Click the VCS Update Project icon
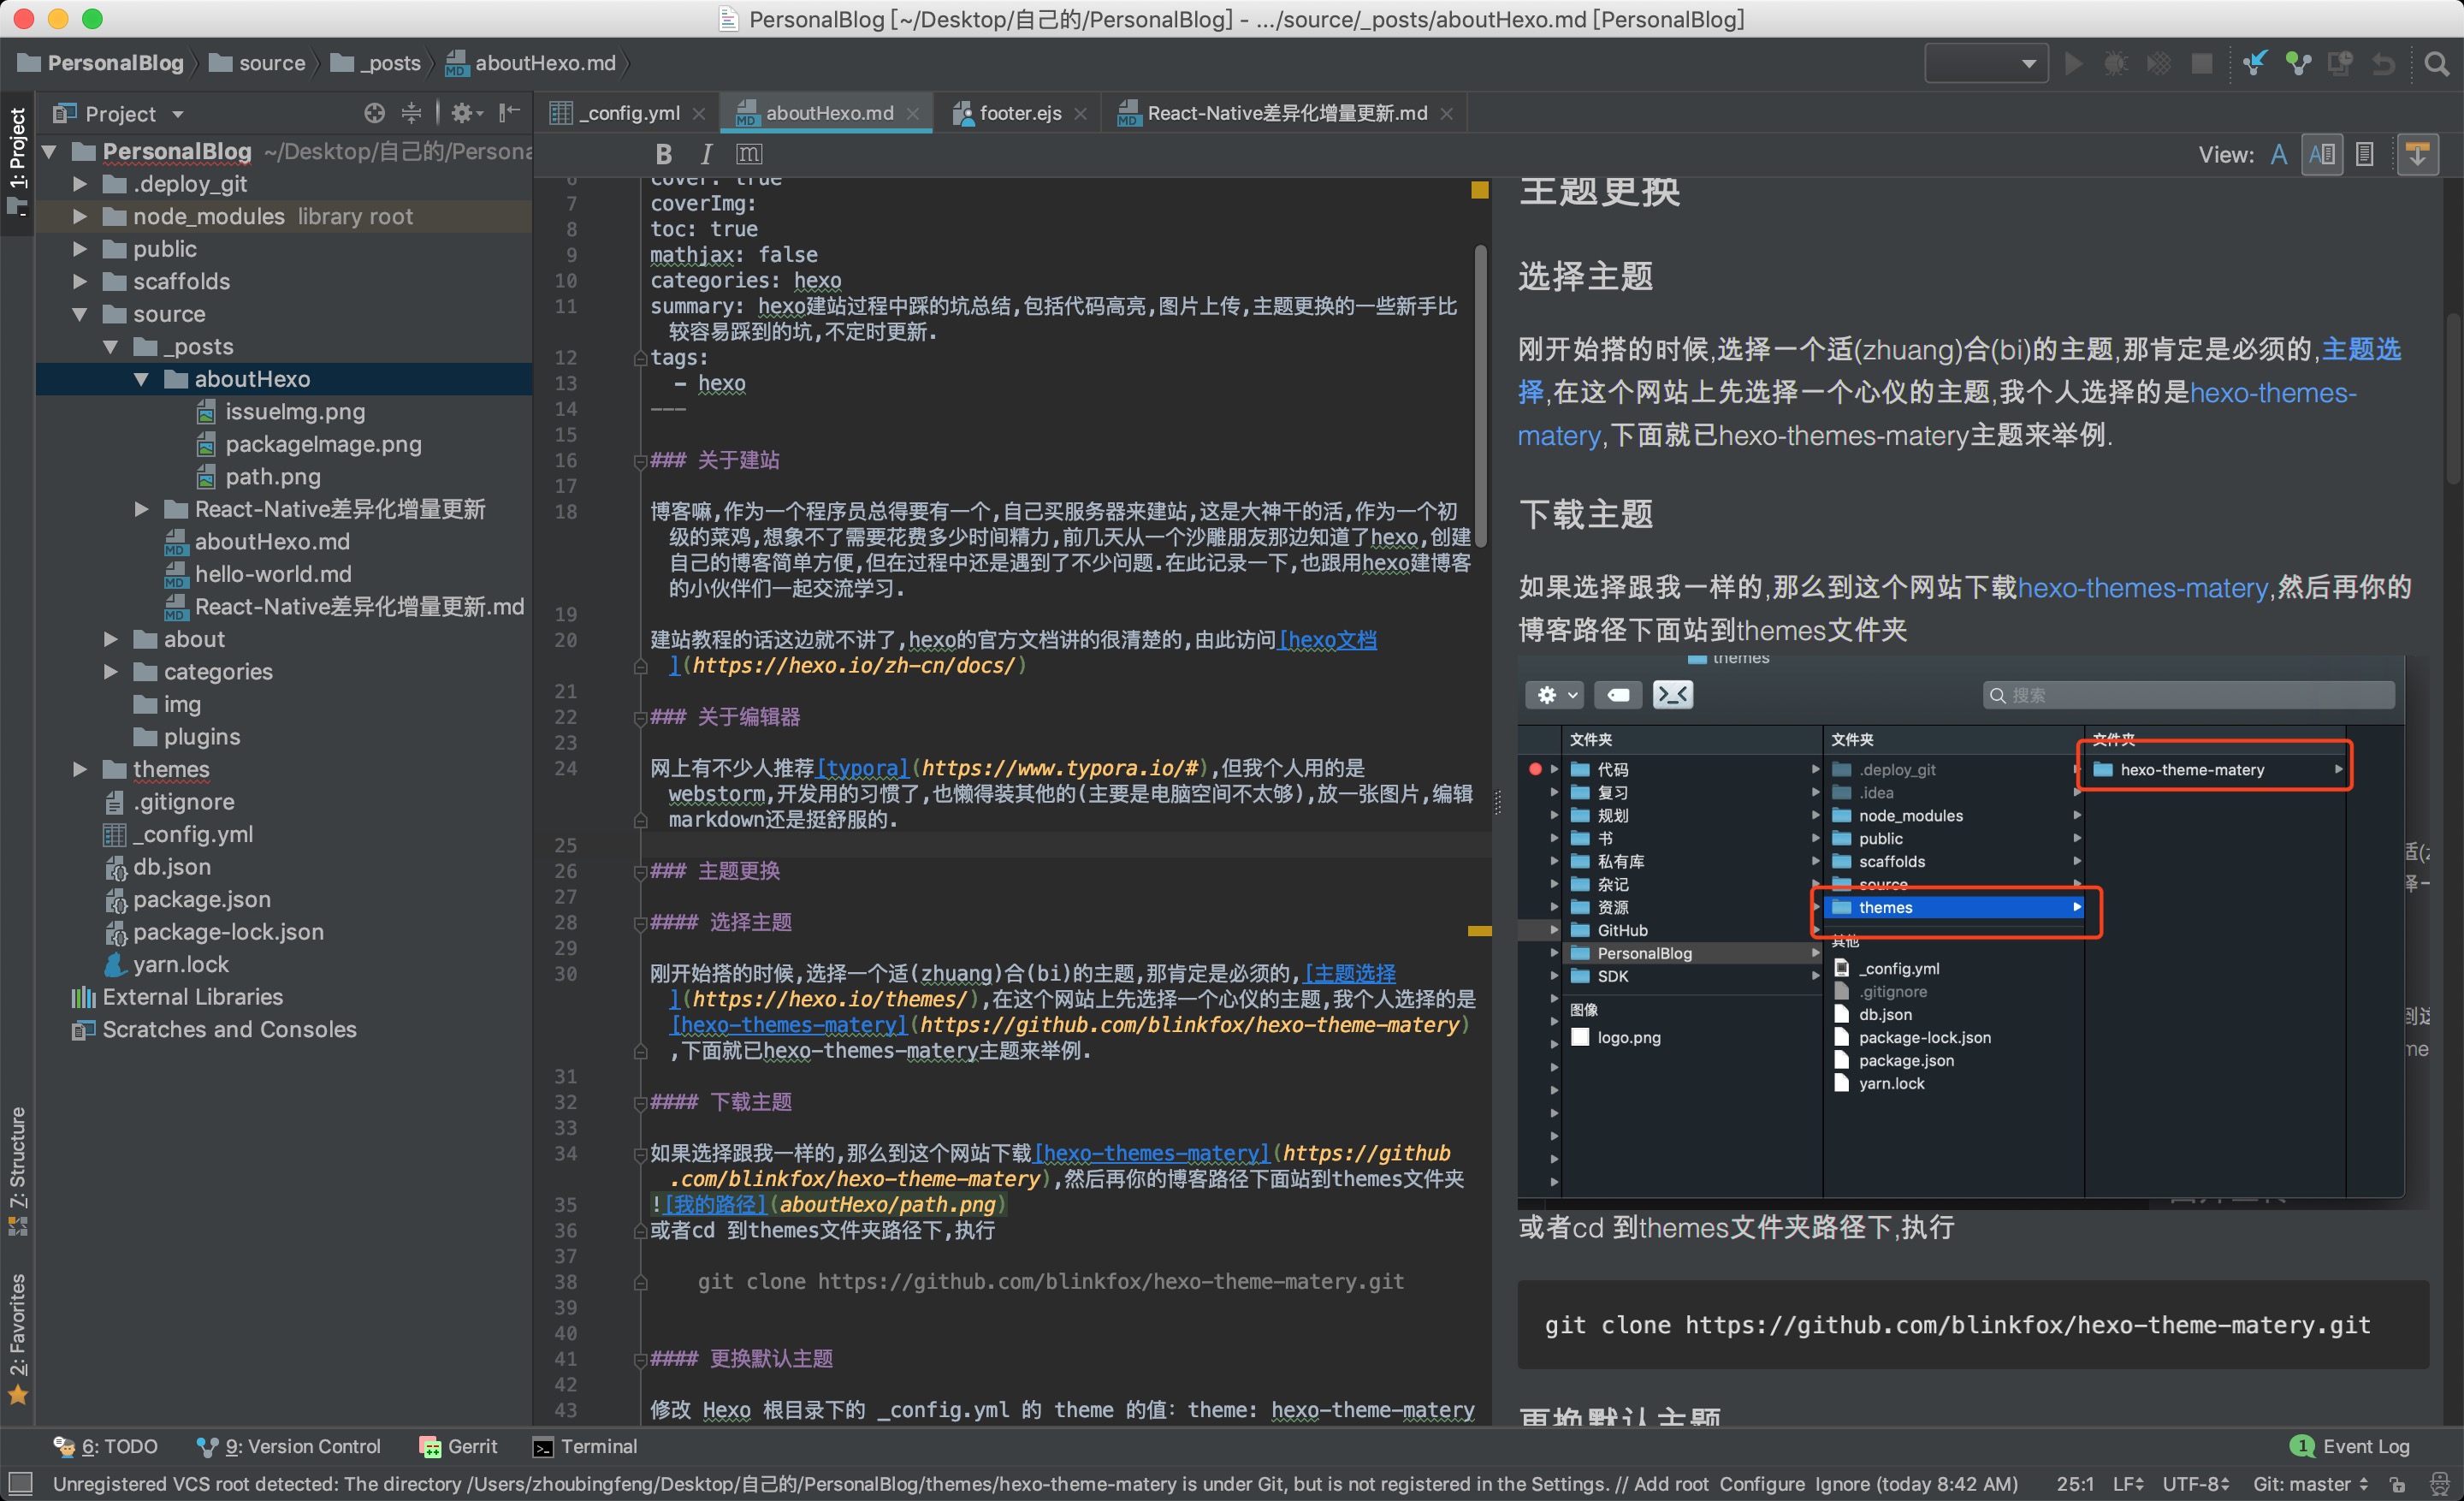Viewport: 2464px width, 1501px height. tap(2254, 64)
